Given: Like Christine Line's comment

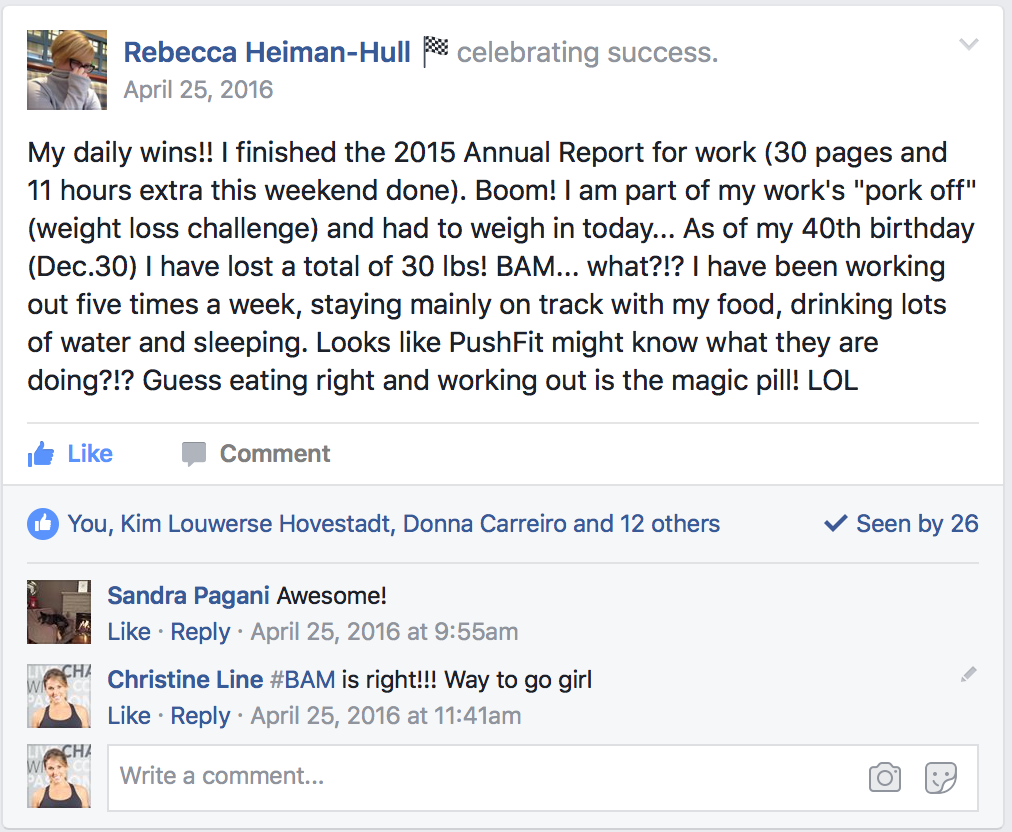Looking at the screenshot, I should tap(129, 716).
